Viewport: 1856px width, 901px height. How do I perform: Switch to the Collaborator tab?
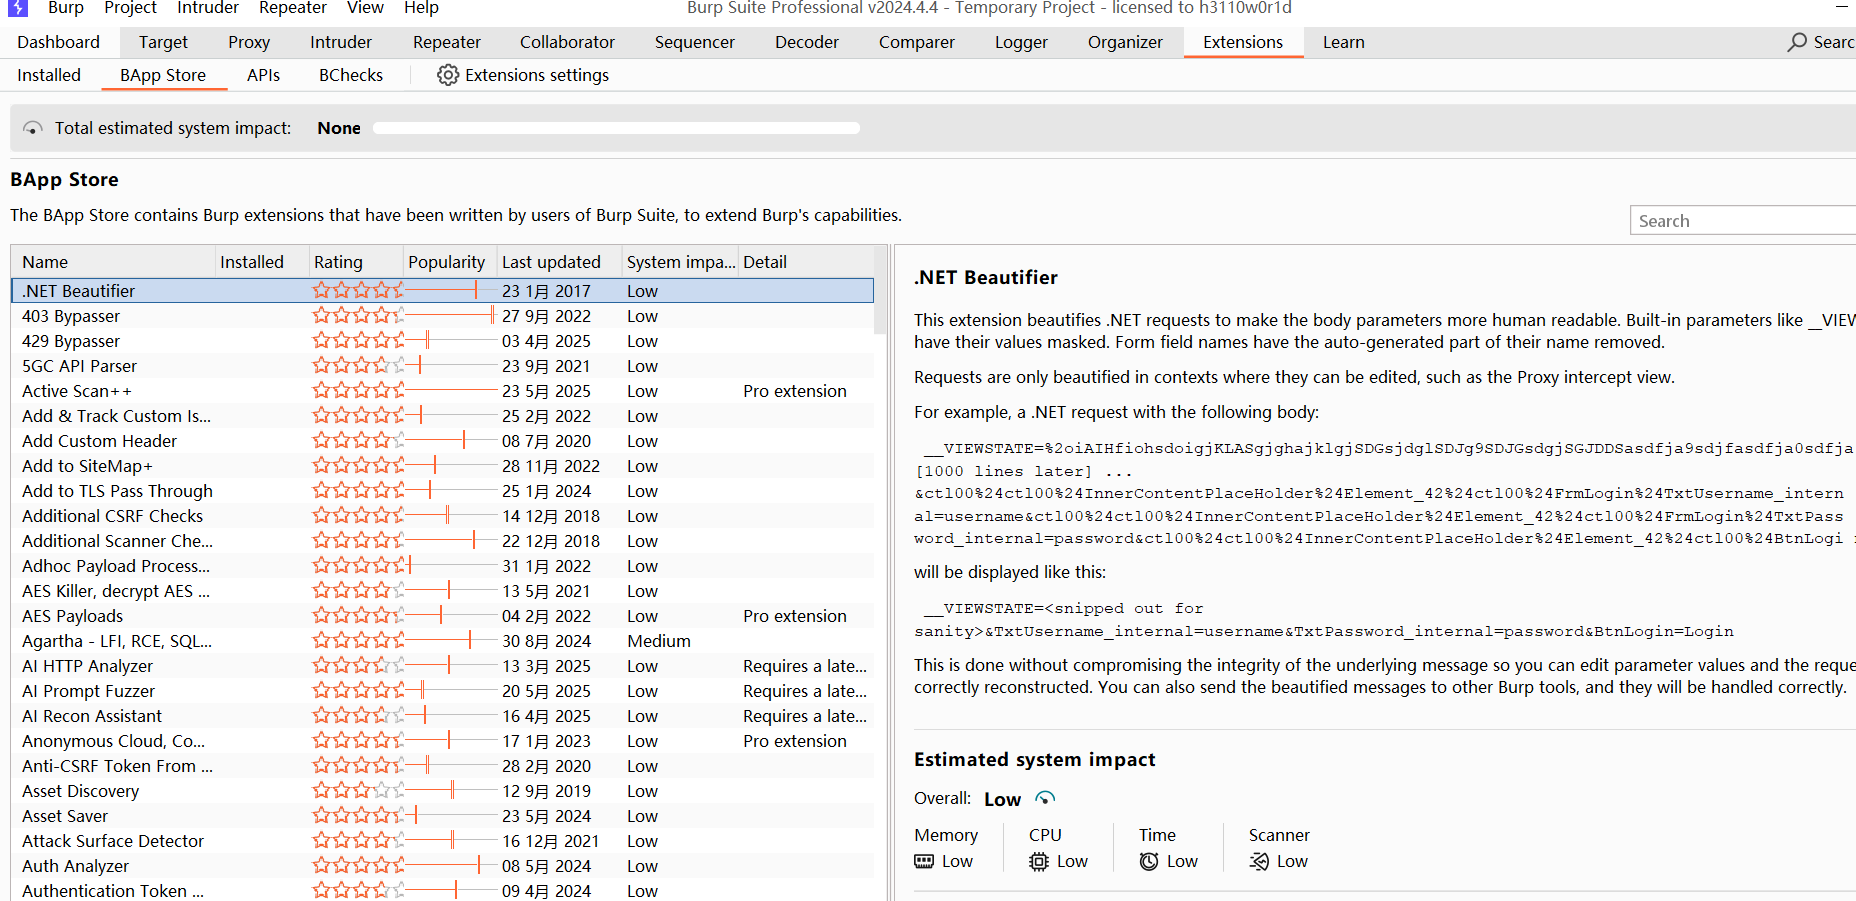[567, 42]
